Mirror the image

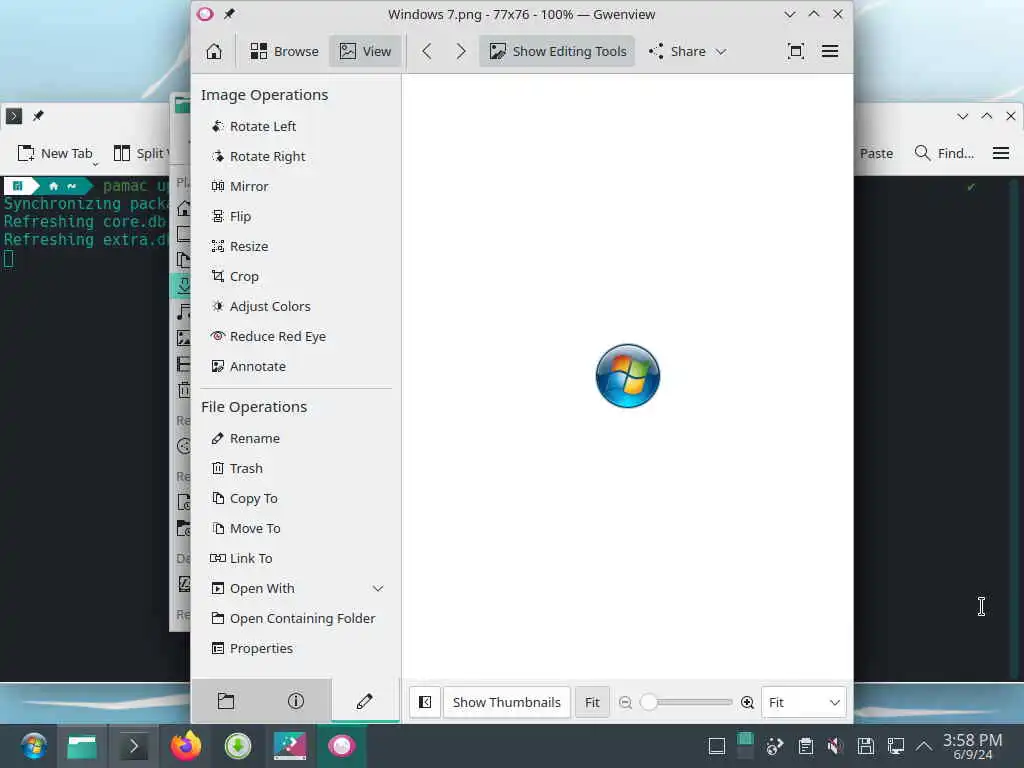click(x=239, y=186)
